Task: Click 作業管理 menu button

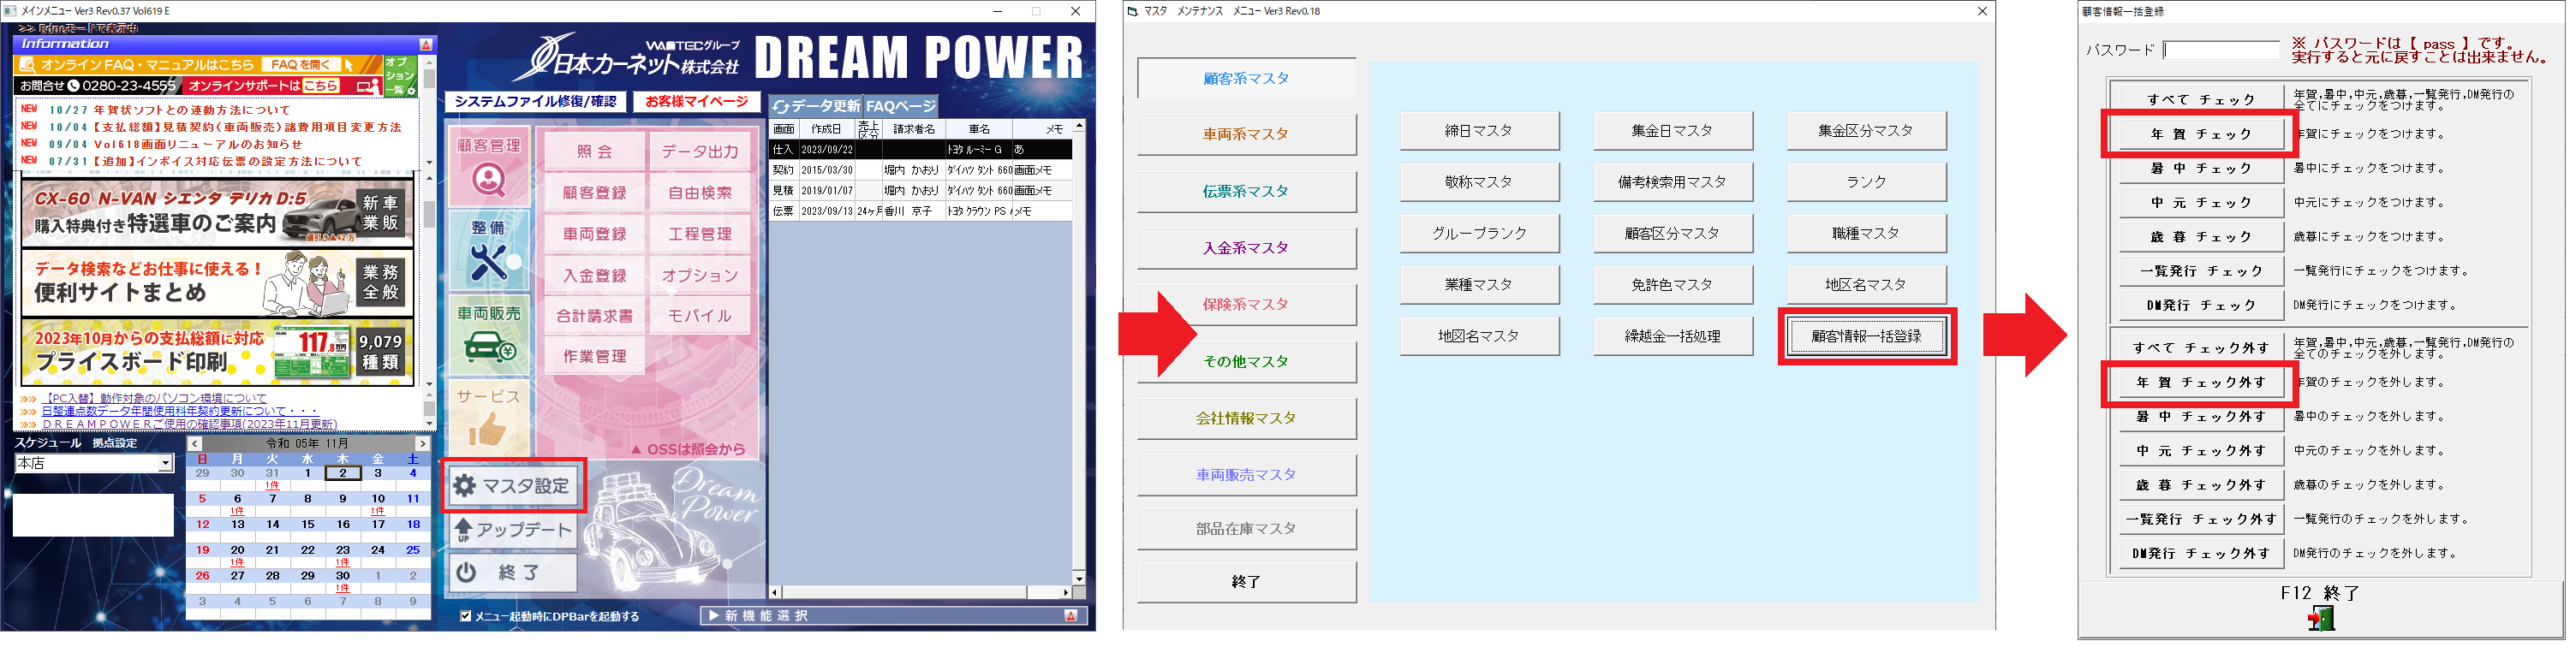Action: (x=594, y=356)
